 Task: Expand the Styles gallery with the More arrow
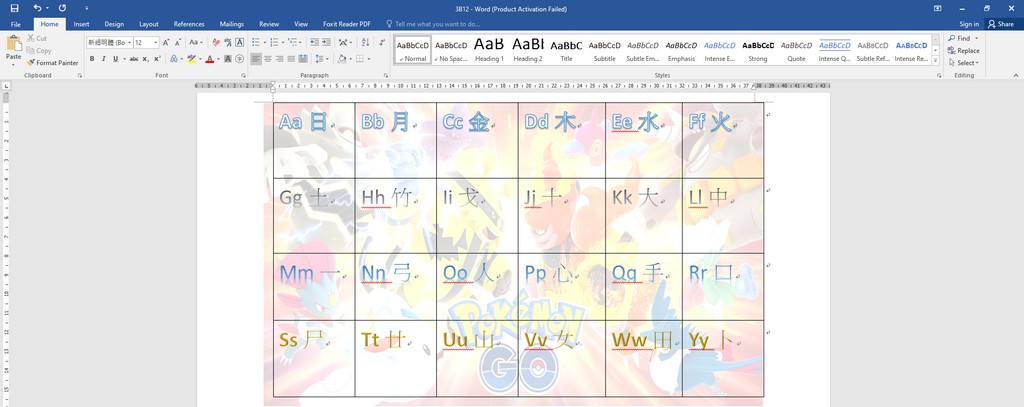(935, 61)
